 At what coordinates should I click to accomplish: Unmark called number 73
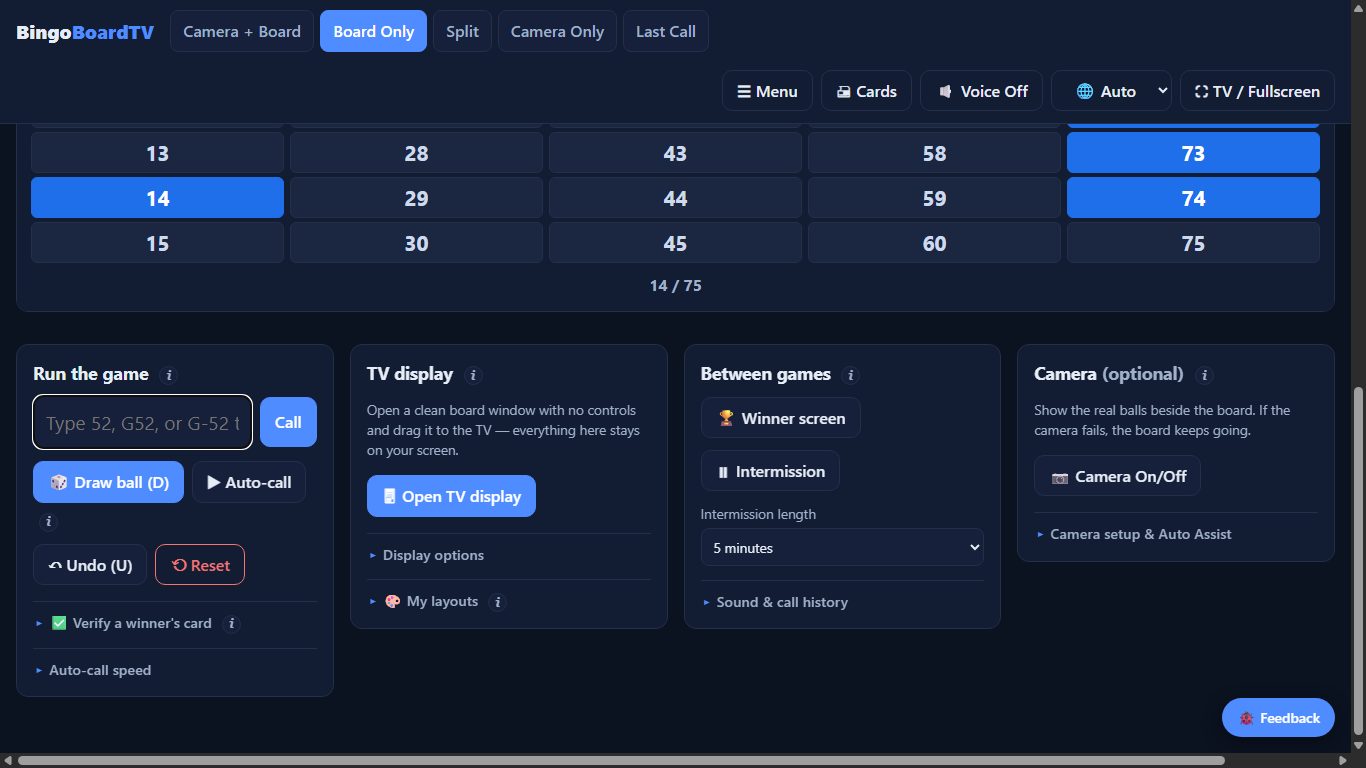pyautogui.click(x=1193, y=153)
